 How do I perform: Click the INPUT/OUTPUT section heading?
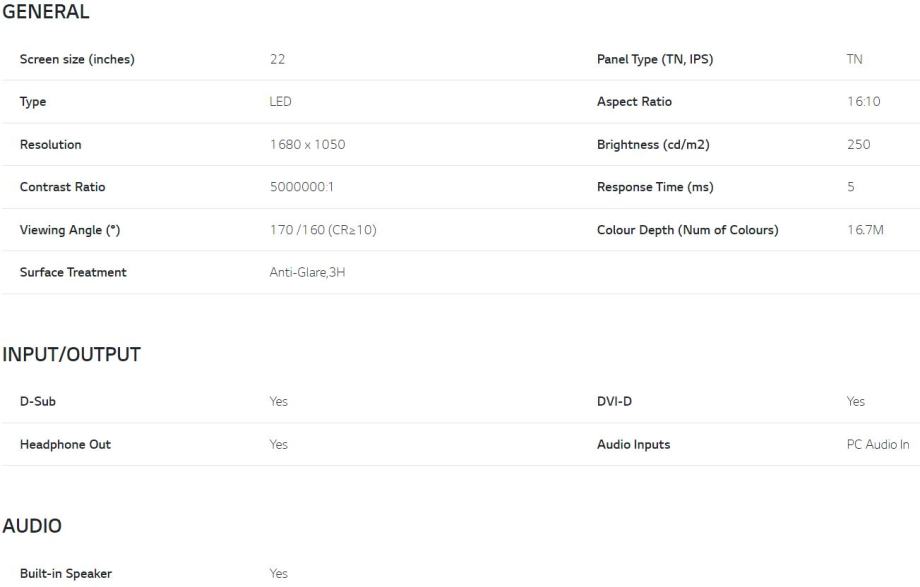tap(72, 355)
